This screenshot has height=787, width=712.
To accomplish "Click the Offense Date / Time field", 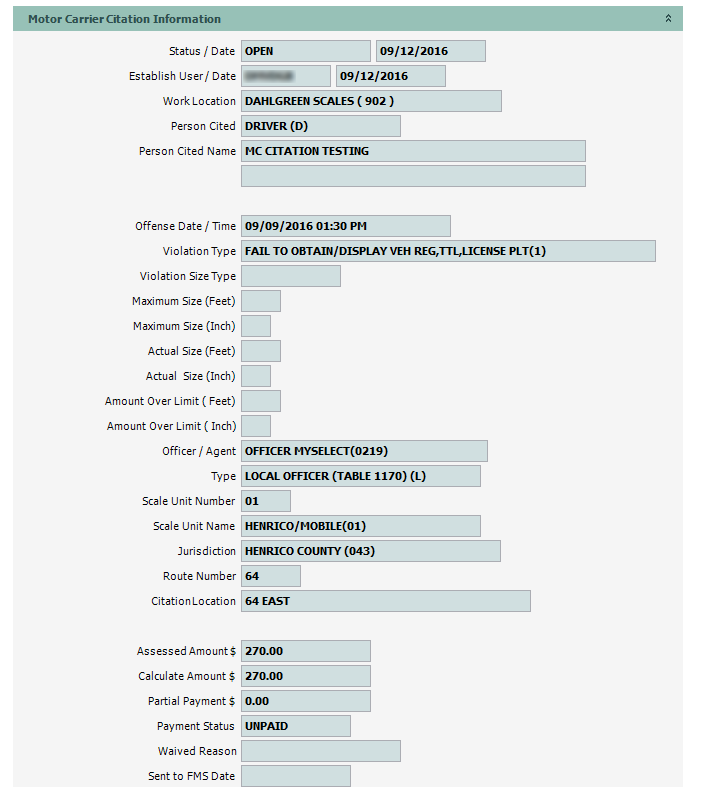I will click(x=345, y=226).
